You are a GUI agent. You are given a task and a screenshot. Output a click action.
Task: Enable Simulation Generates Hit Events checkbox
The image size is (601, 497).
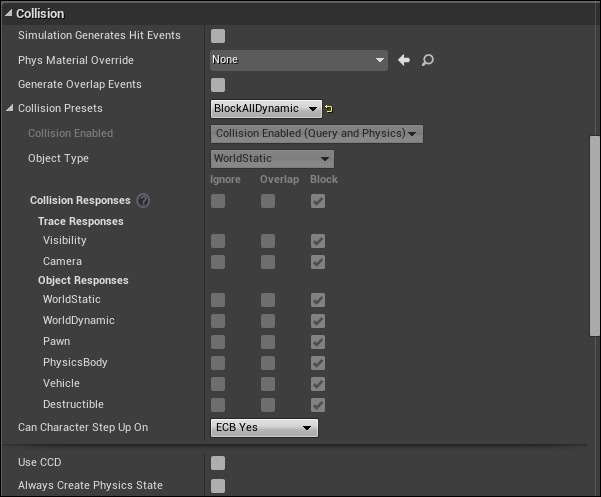[218, 36]
